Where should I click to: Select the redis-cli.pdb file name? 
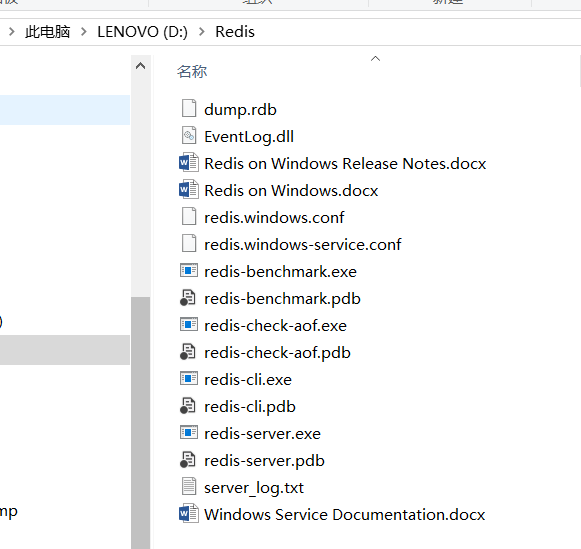(x=250, y=407)
